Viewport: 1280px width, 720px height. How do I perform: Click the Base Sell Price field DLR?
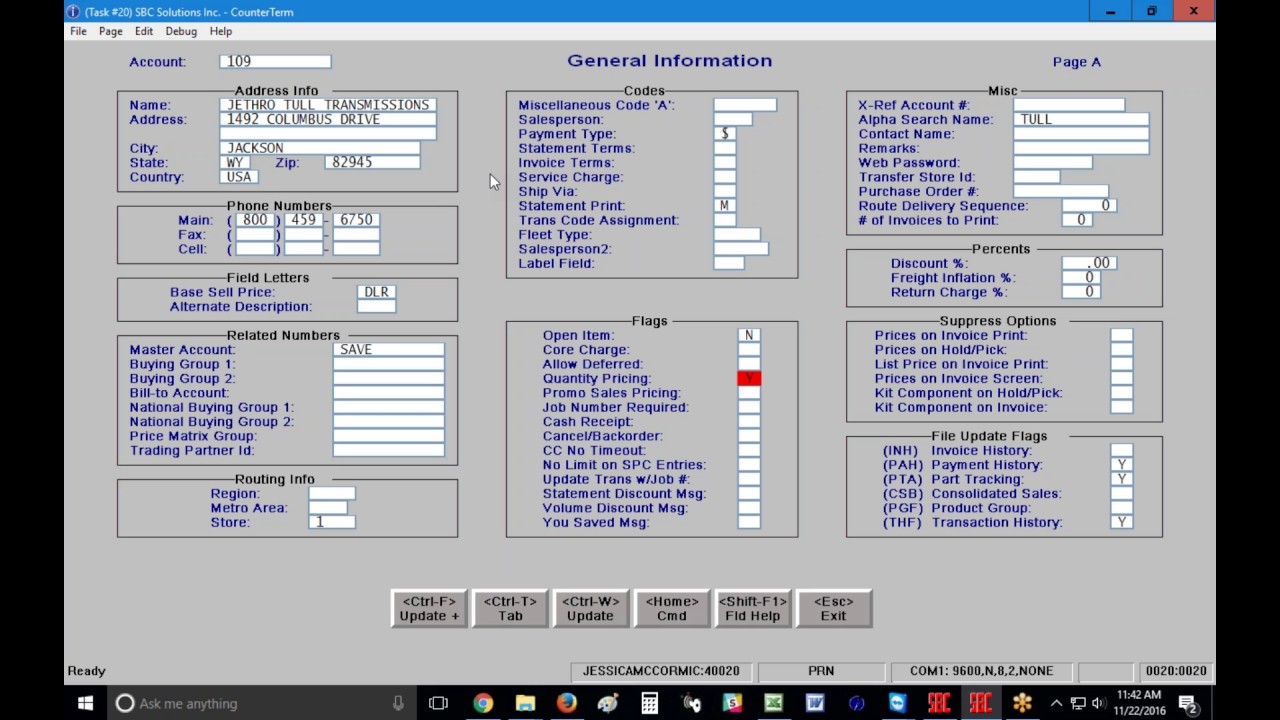coord(377,292)
